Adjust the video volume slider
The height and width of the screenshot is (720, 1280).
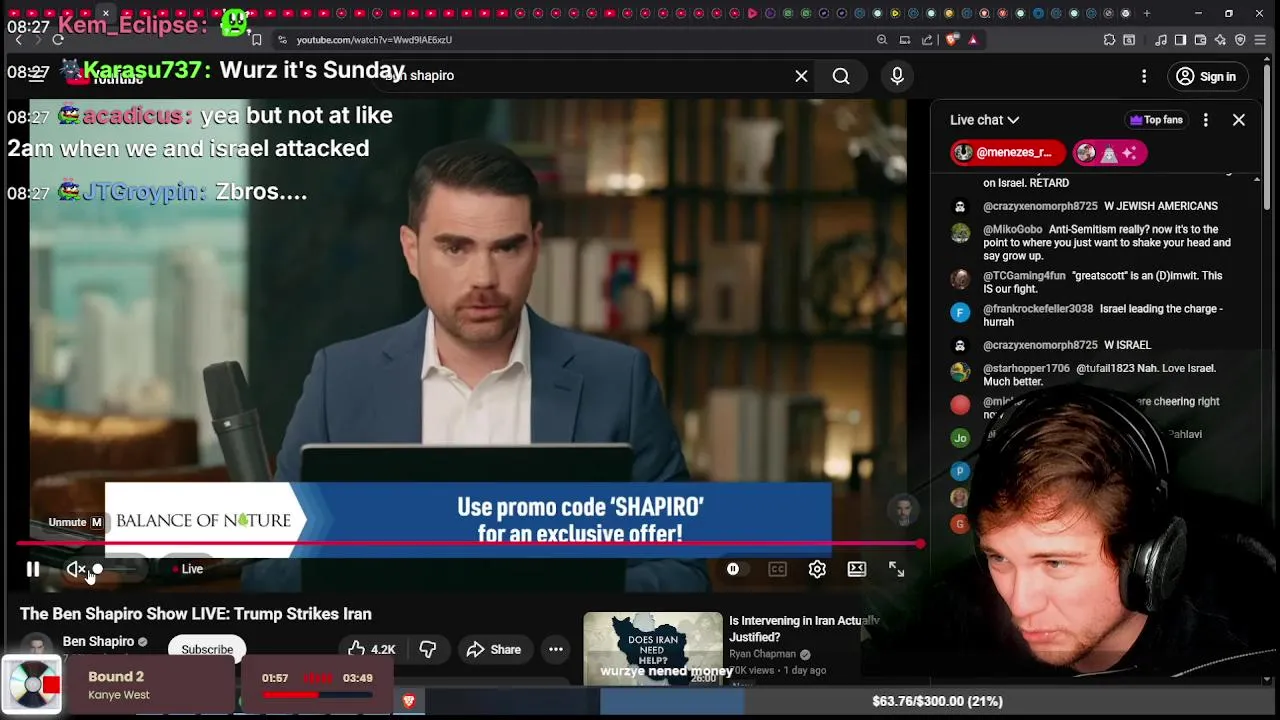tap(117, 569)
